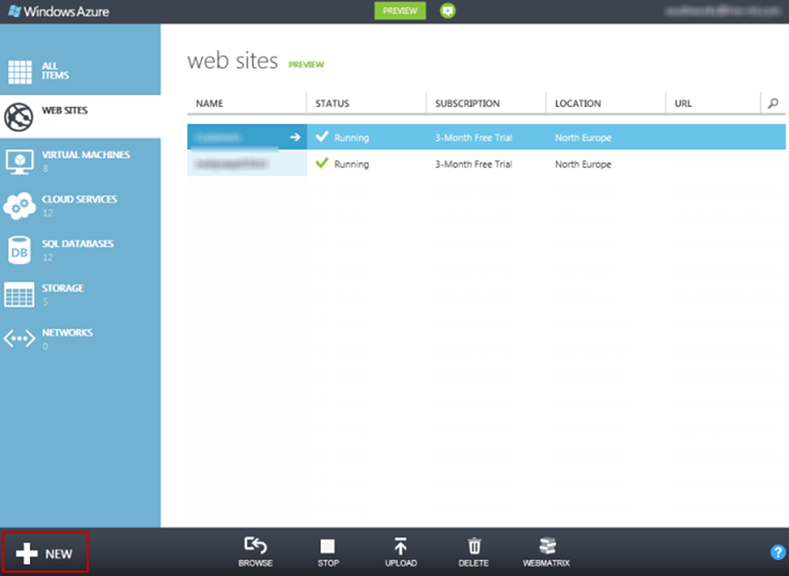Open the SQL Databases DB icon
Screen dimensions: 789x576
[x=19, y=251]
